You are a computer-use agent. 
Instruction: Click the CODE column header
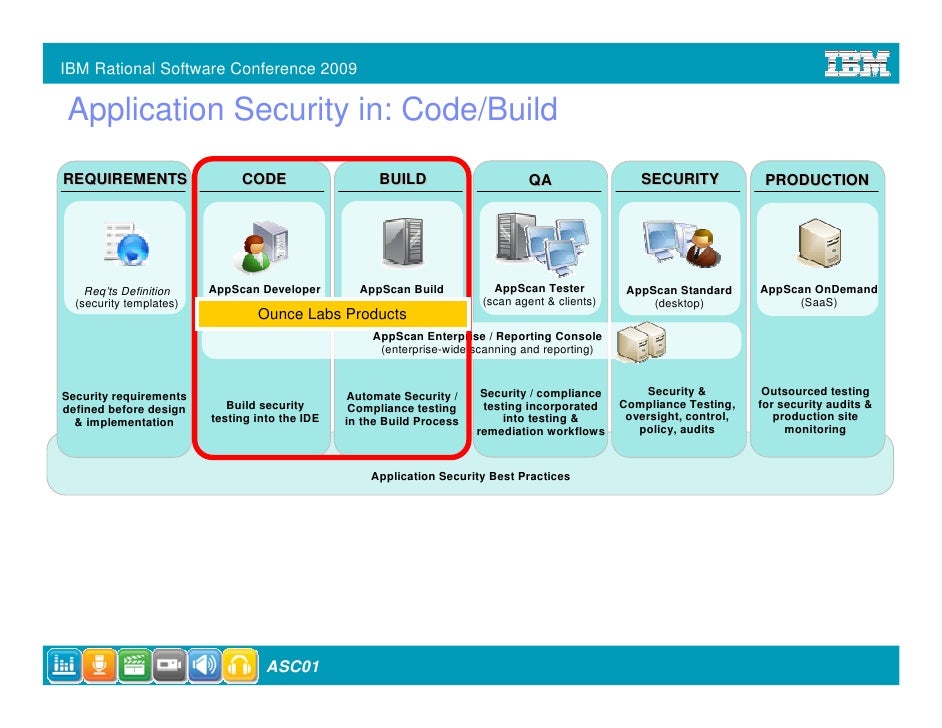(x=264, y=179)
